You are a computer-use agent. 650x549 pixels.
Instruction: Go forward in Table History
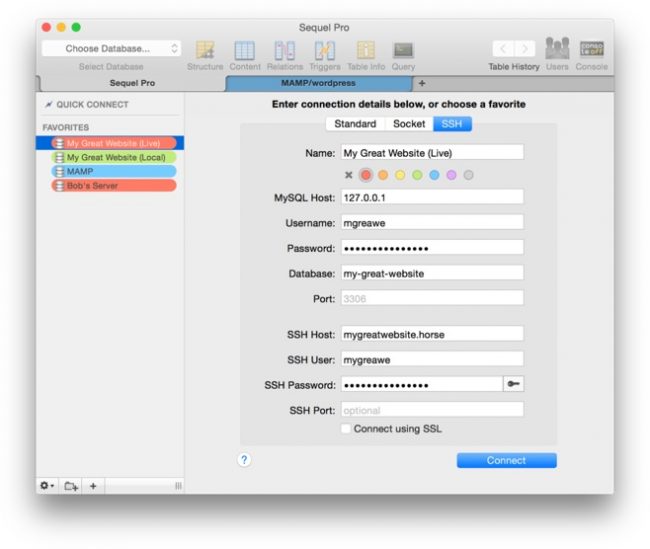click(x=525, y=49)
